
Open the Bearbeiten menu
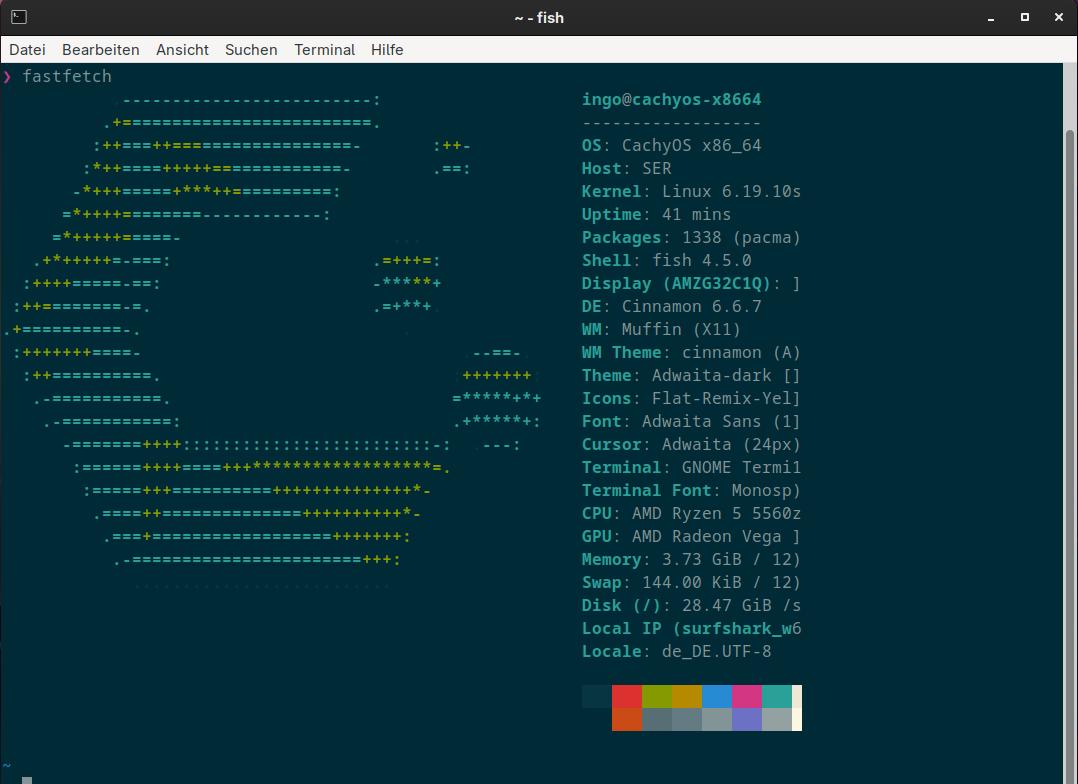[100, 49]
